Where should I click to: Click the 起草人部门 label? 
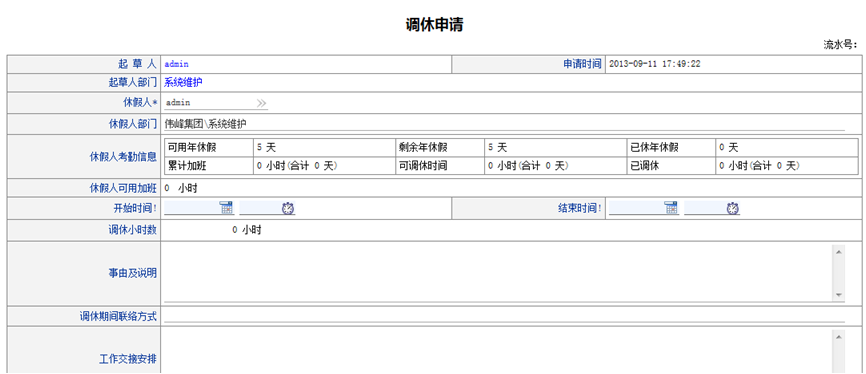(133, 83)
